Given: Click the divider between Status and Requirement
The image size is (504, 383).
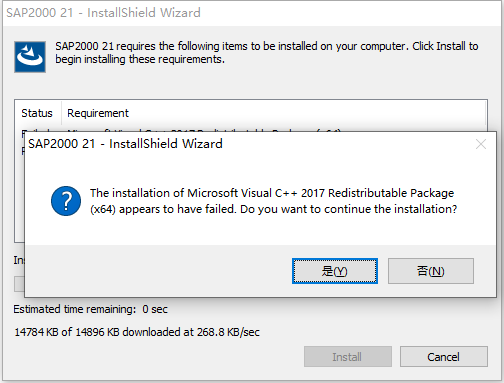Looking at the screenshot, I should click(61, 113).
